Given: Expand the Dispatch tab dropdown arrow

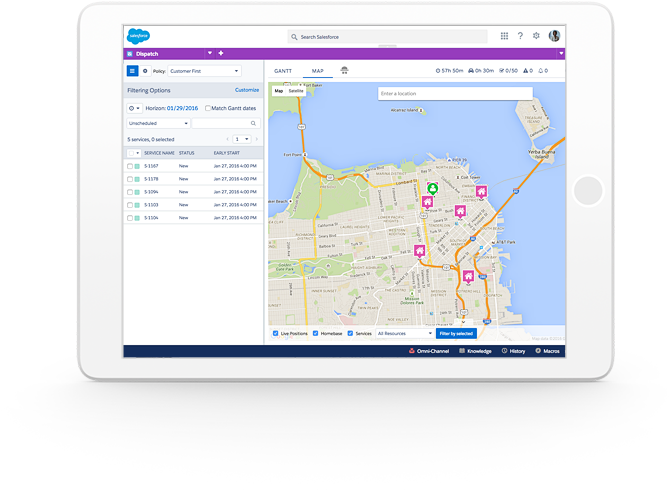Looking at the screenshot, I should pos(209,53).
